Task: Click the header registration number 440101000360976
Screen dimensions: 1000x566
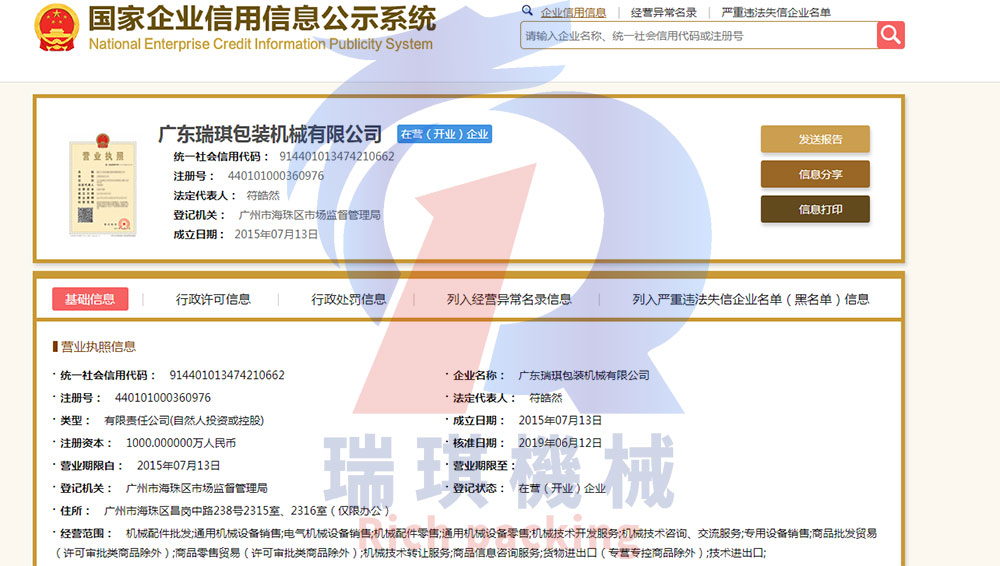Action: click(276, 175)
